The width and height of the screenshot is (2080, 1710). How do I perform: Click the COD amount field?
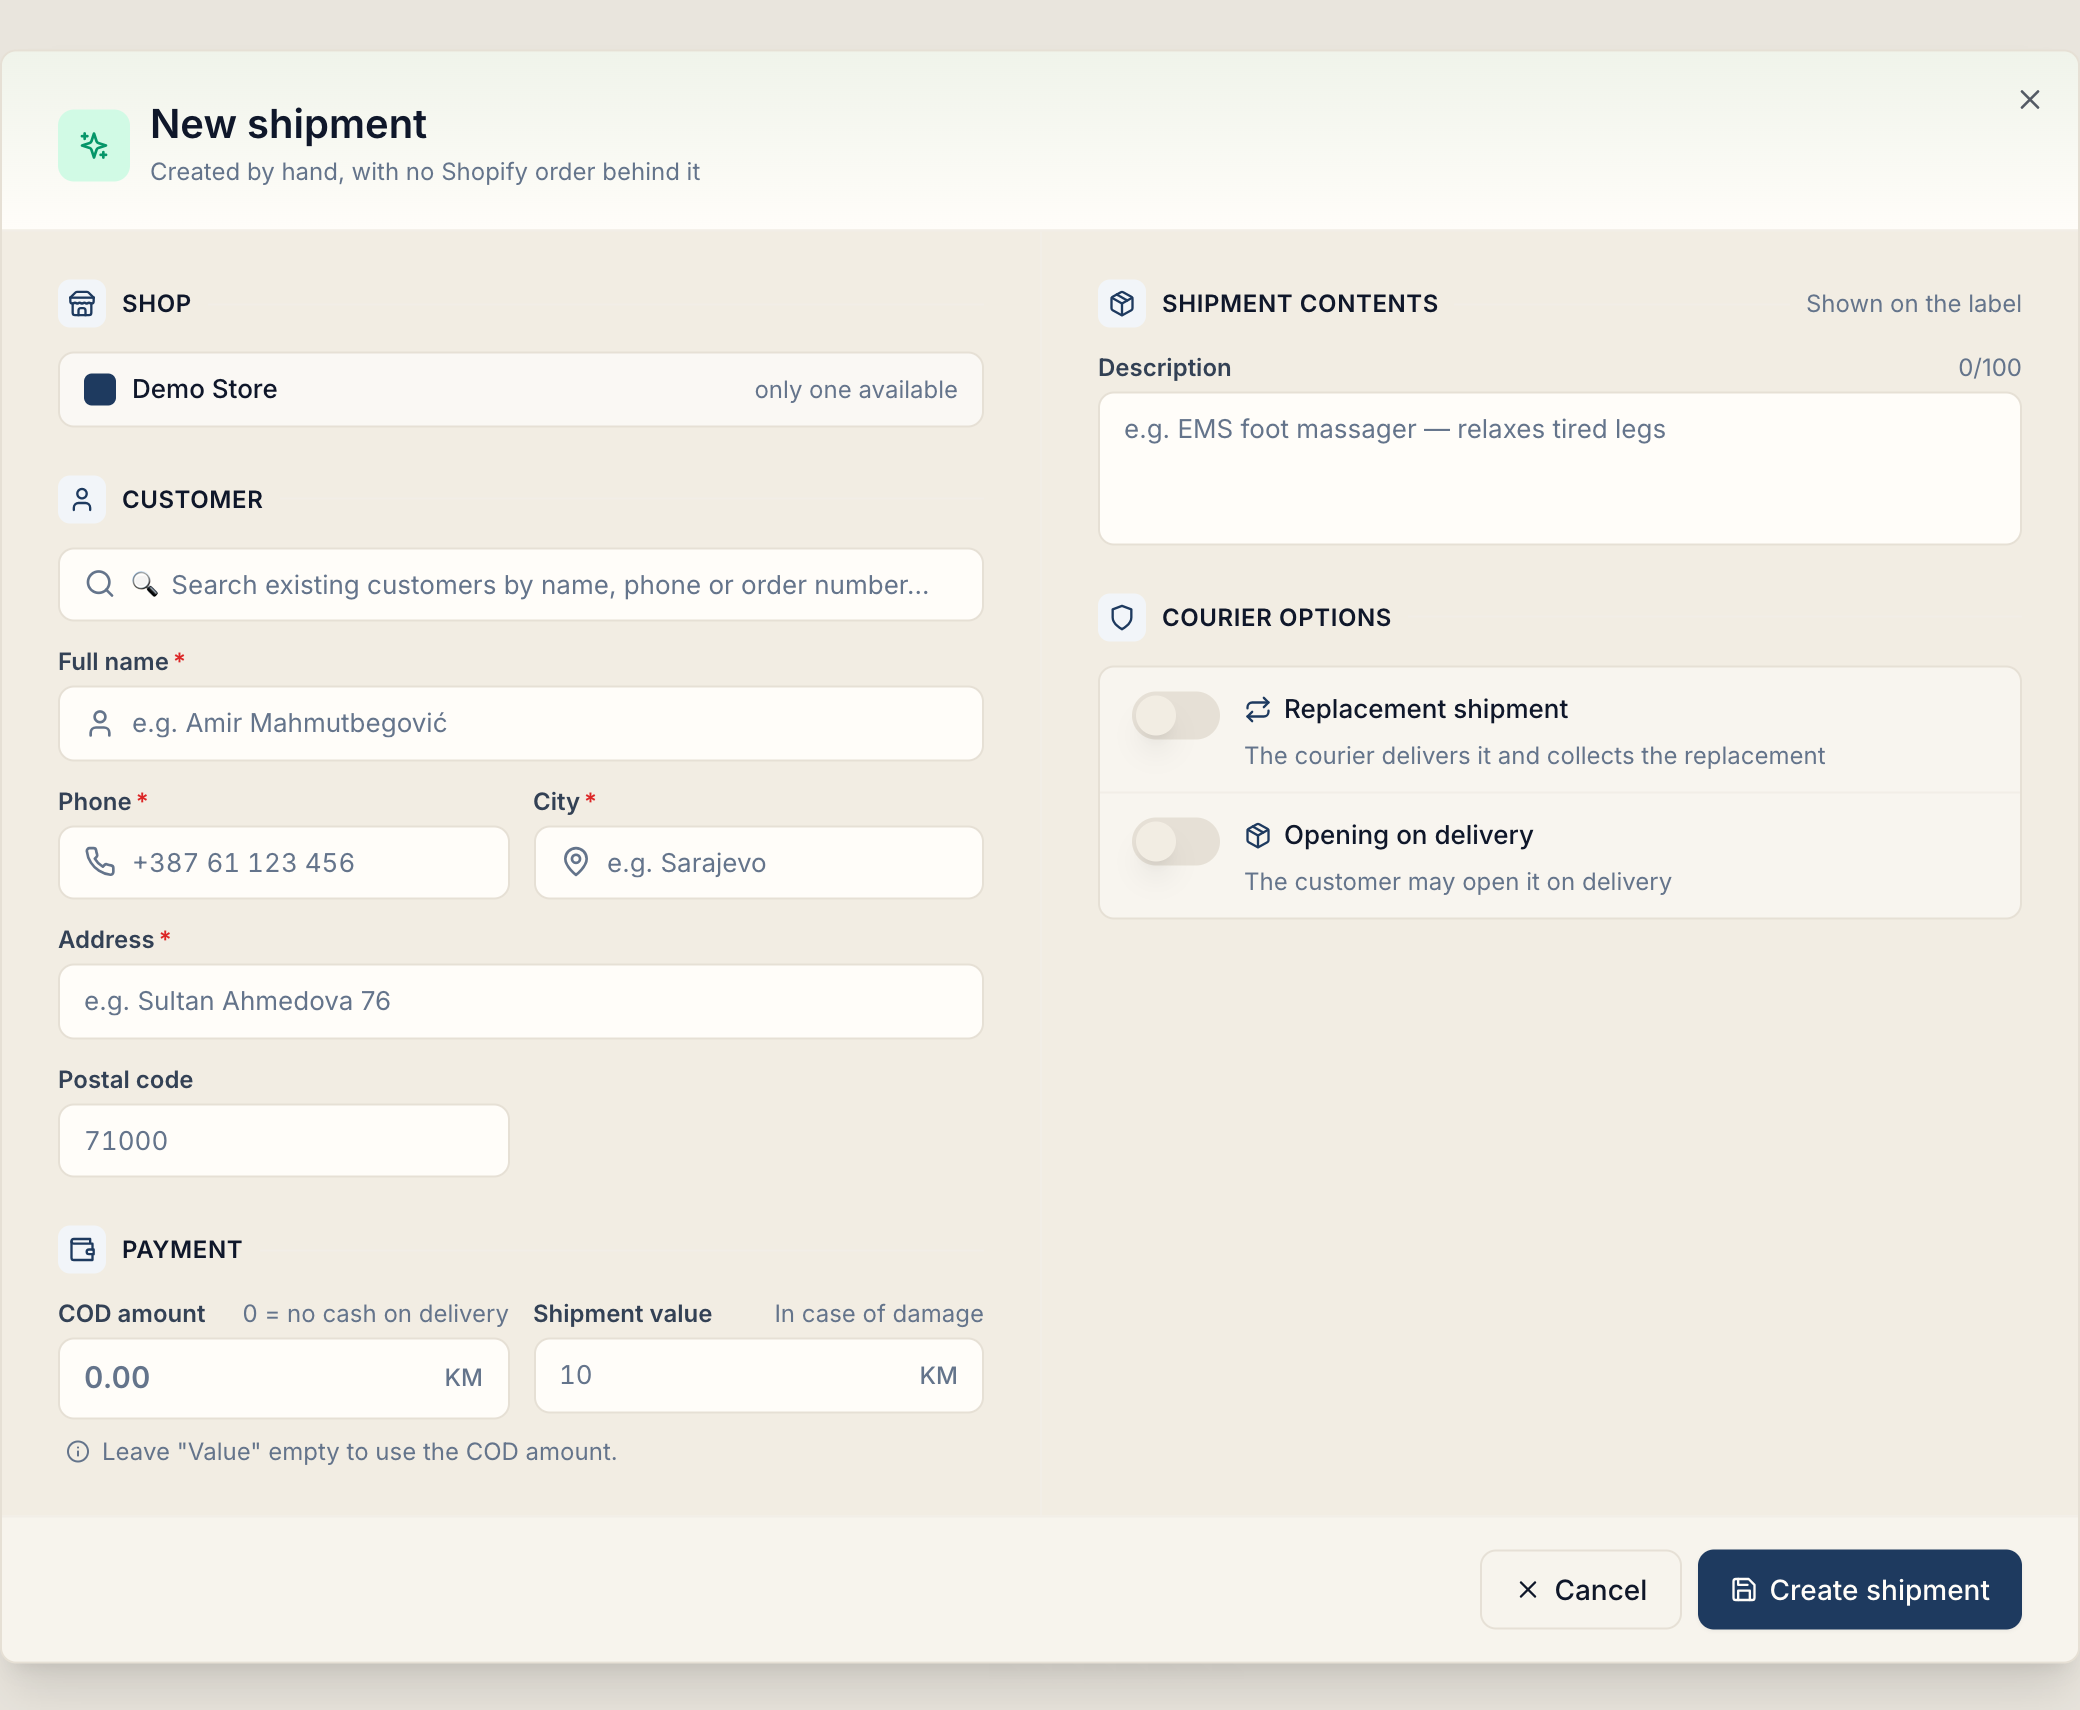pos(284,1378)
